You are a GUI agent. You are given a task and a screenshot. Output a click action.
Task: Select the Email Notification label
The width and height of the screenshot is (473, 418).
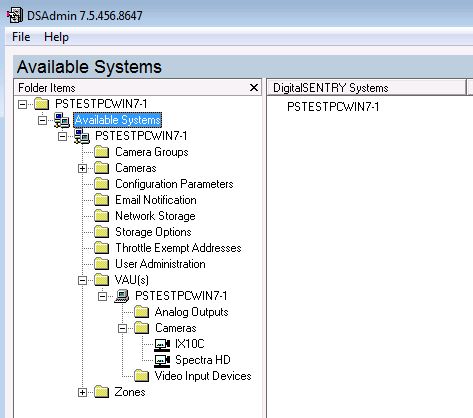[156, 200]
